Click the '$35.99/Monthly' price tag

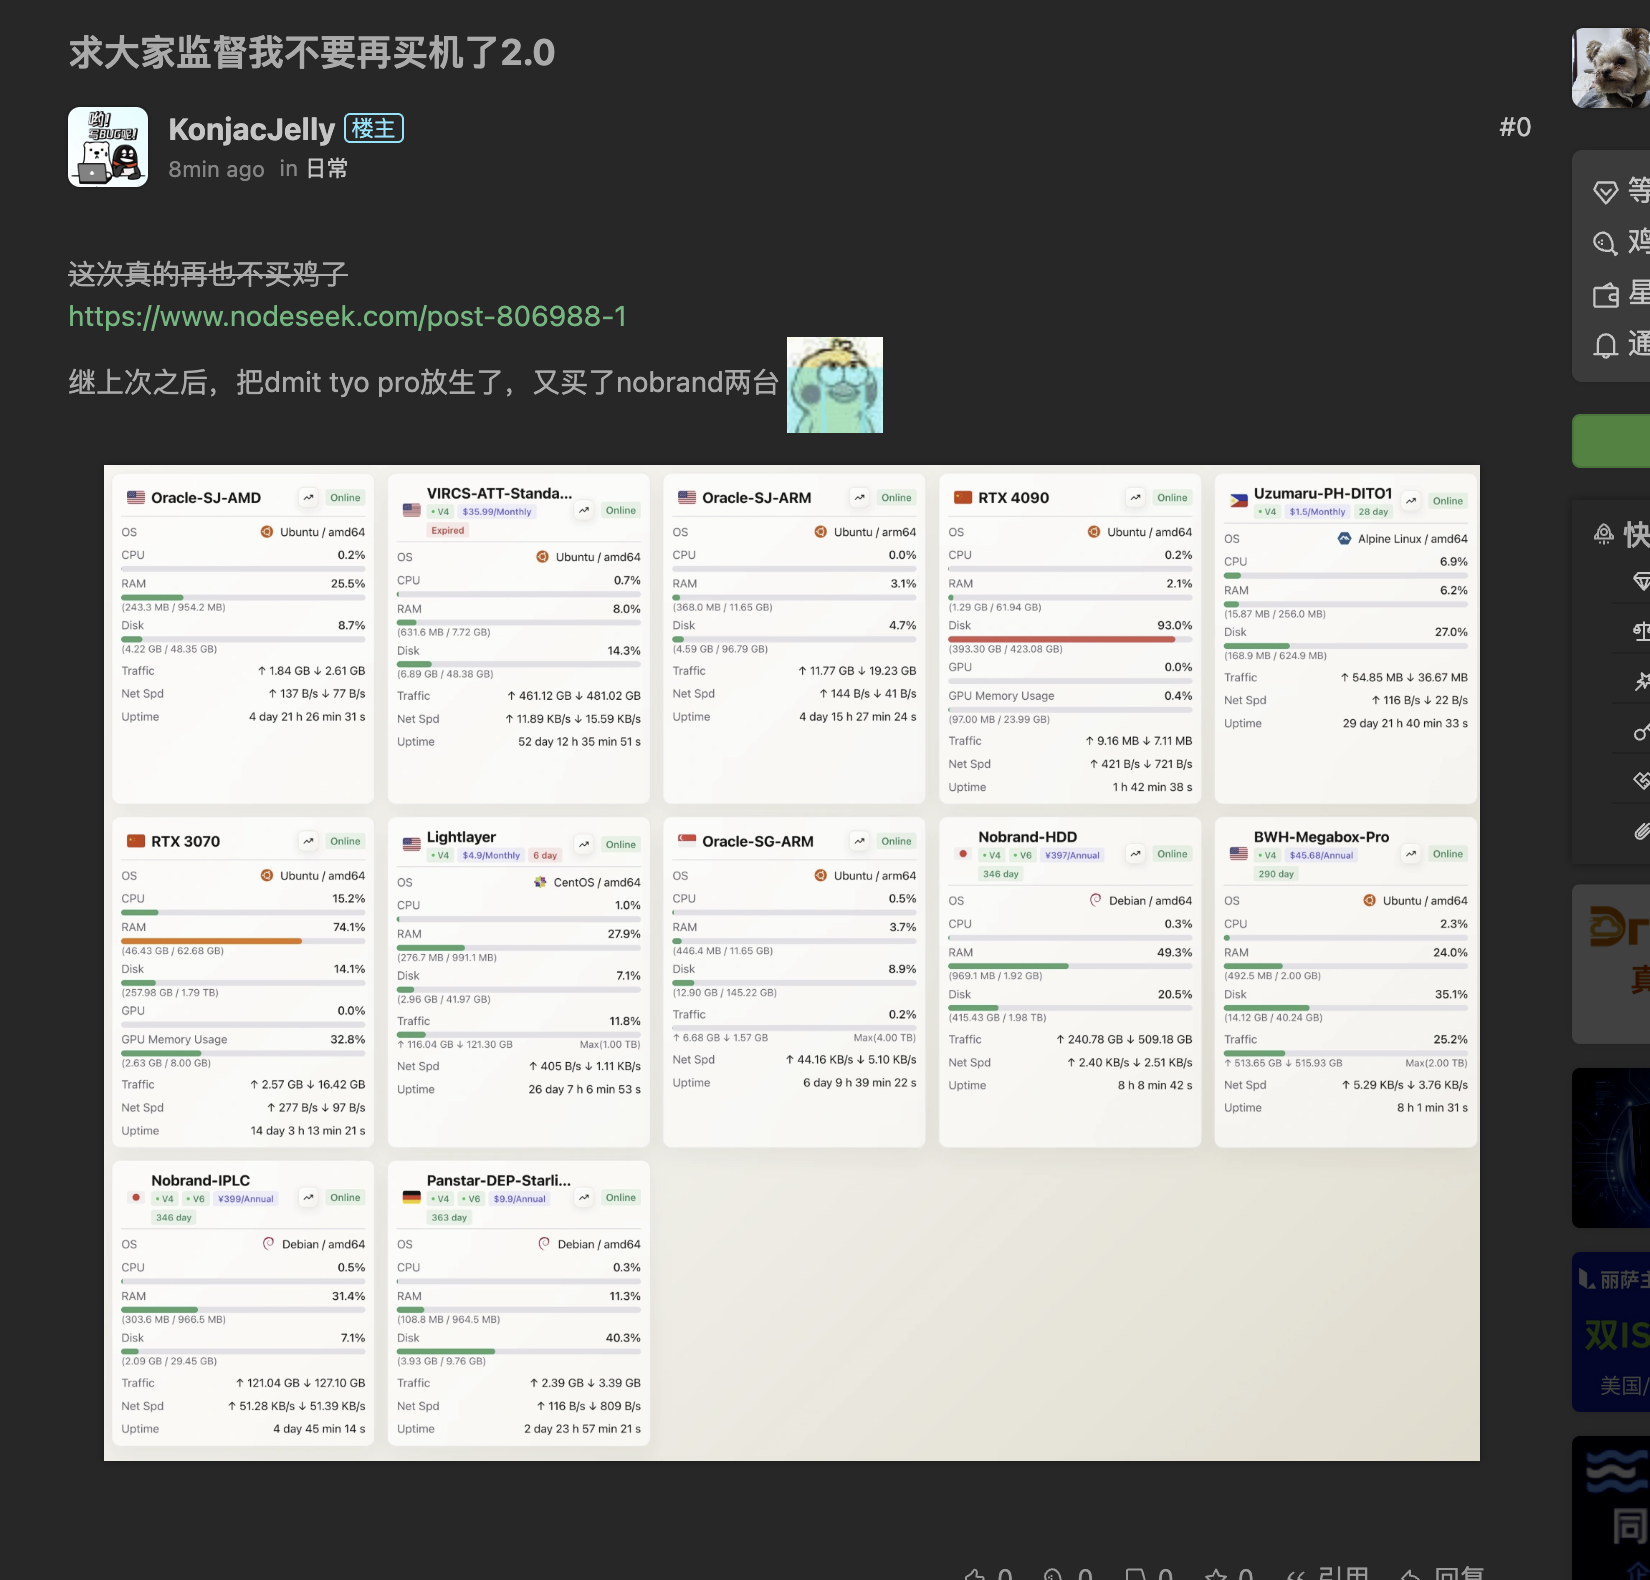(497, 512)
